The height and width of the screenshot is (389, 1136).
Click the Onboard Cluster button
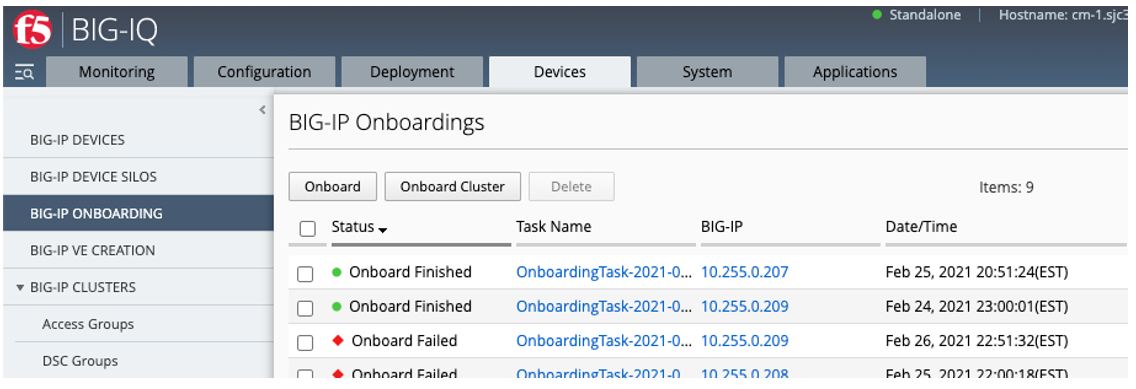(x=453, y=186)
